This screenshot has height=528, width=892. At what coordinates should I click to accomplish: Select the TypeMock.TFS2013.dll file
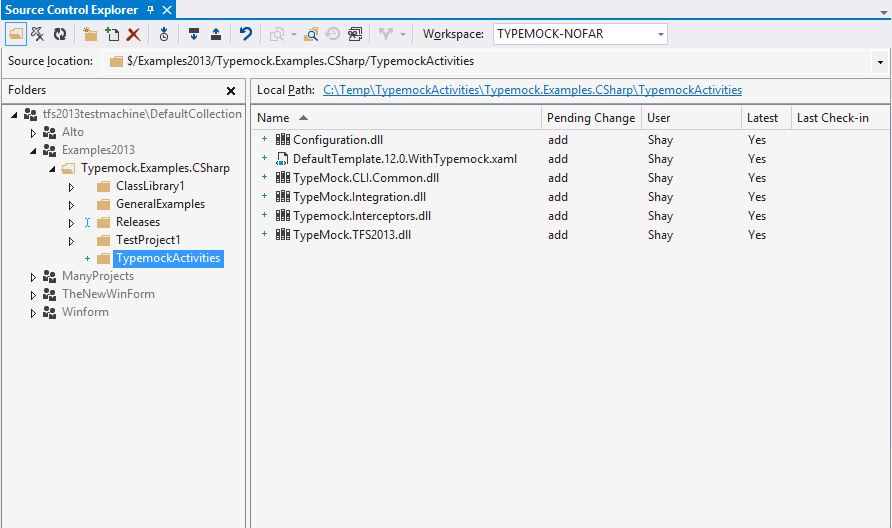[x=351, y=235]
